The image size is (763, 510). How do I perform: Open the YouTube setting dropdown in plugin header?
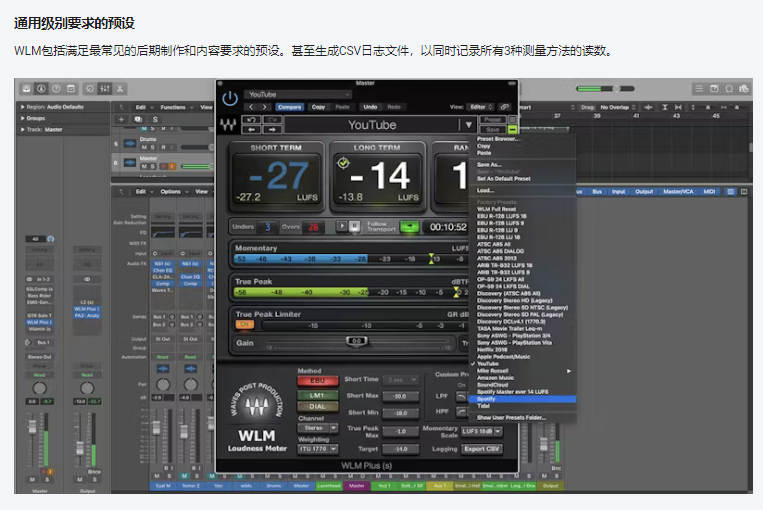coord(298,94)
